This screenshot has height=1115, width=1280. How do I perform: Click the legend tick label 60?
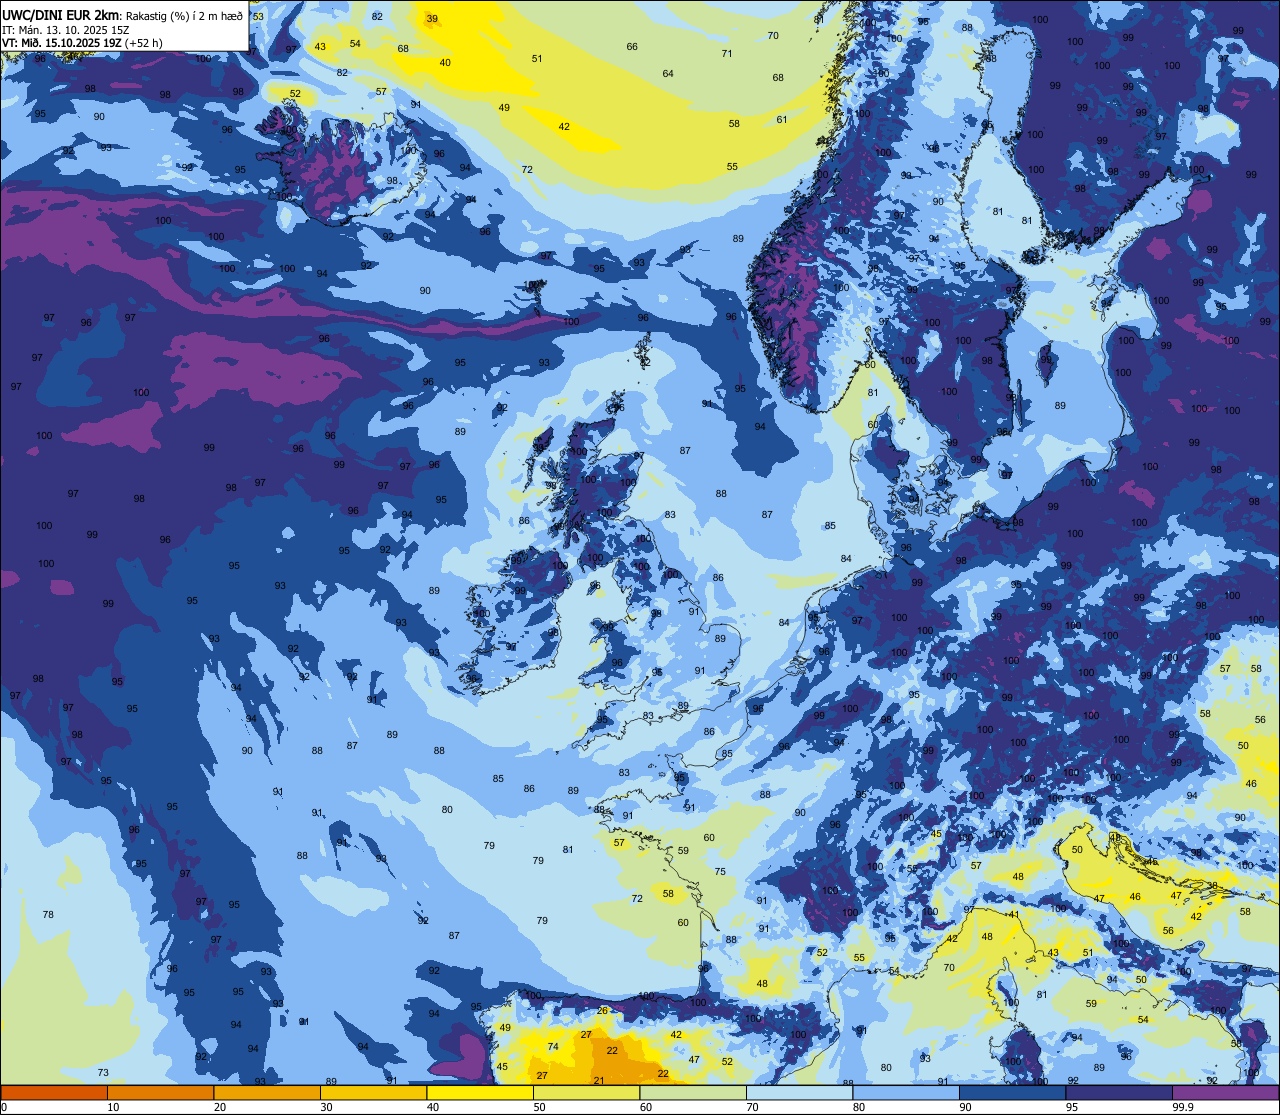pos(647,1107)
